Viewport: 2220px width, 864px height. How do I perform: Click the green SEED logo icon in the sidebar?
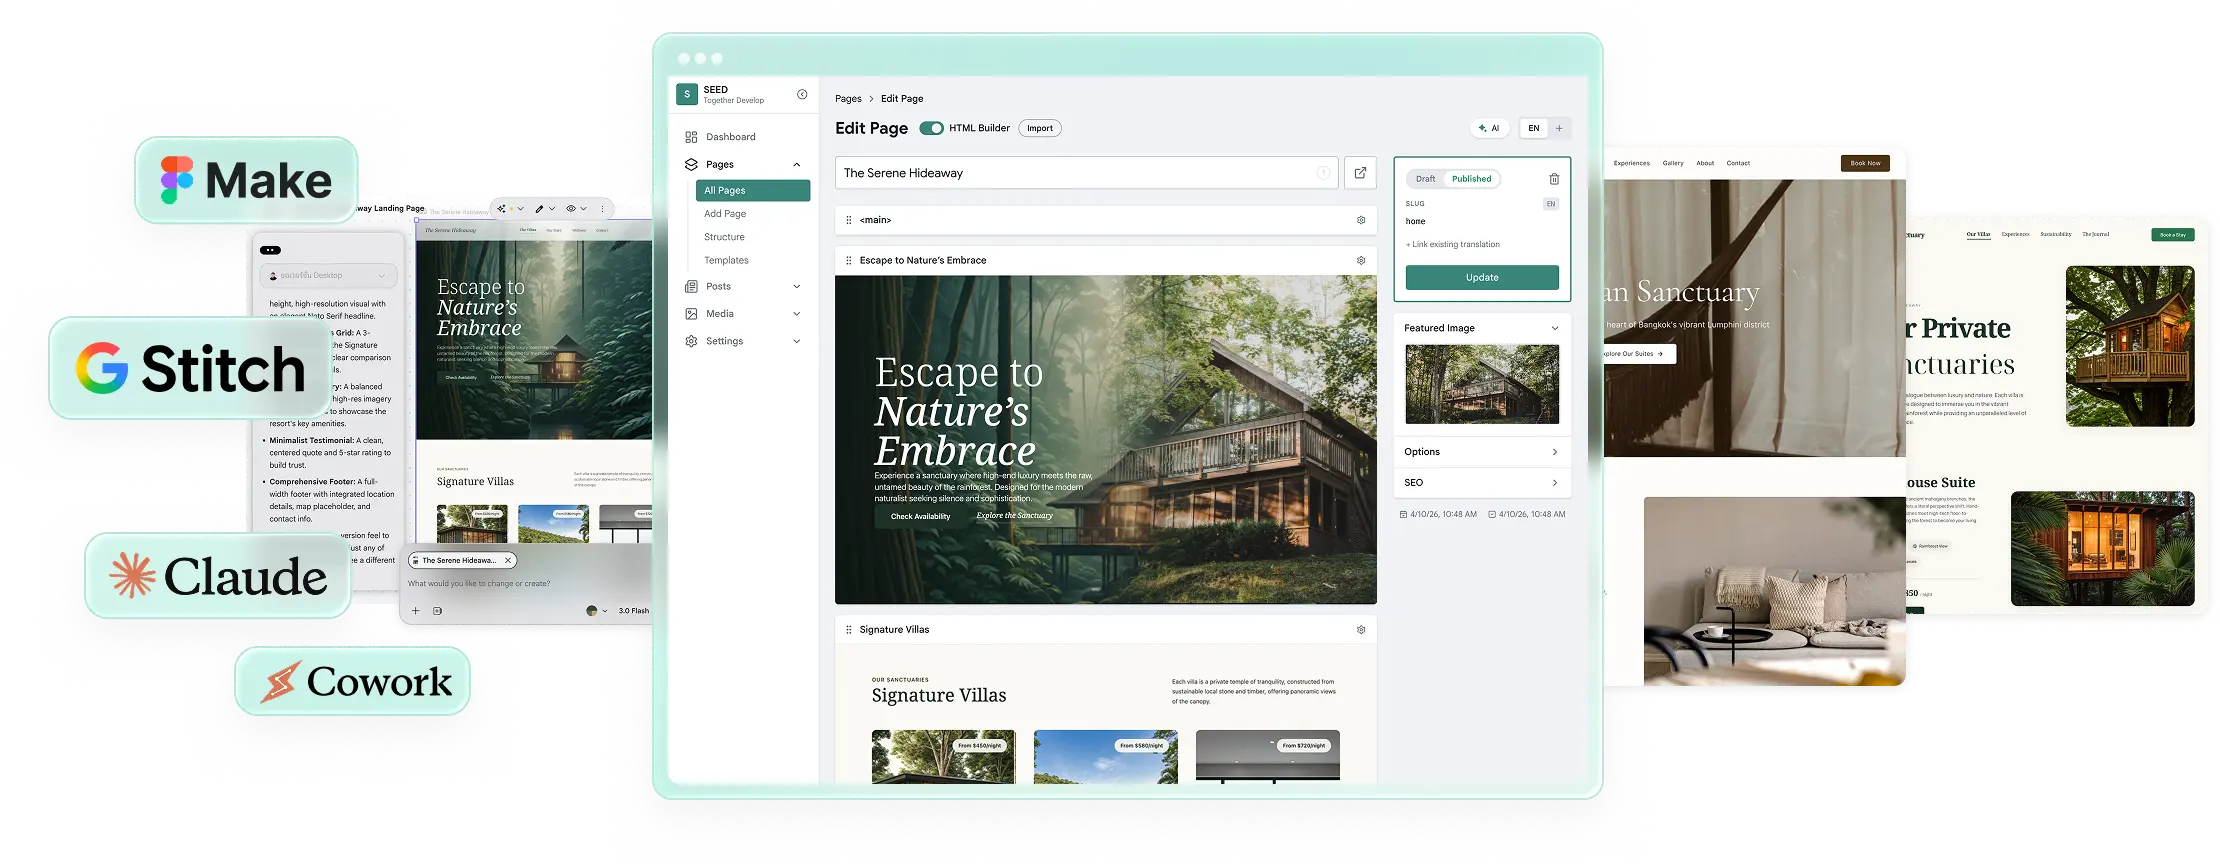pyautogui.click(x=687, y=94)
